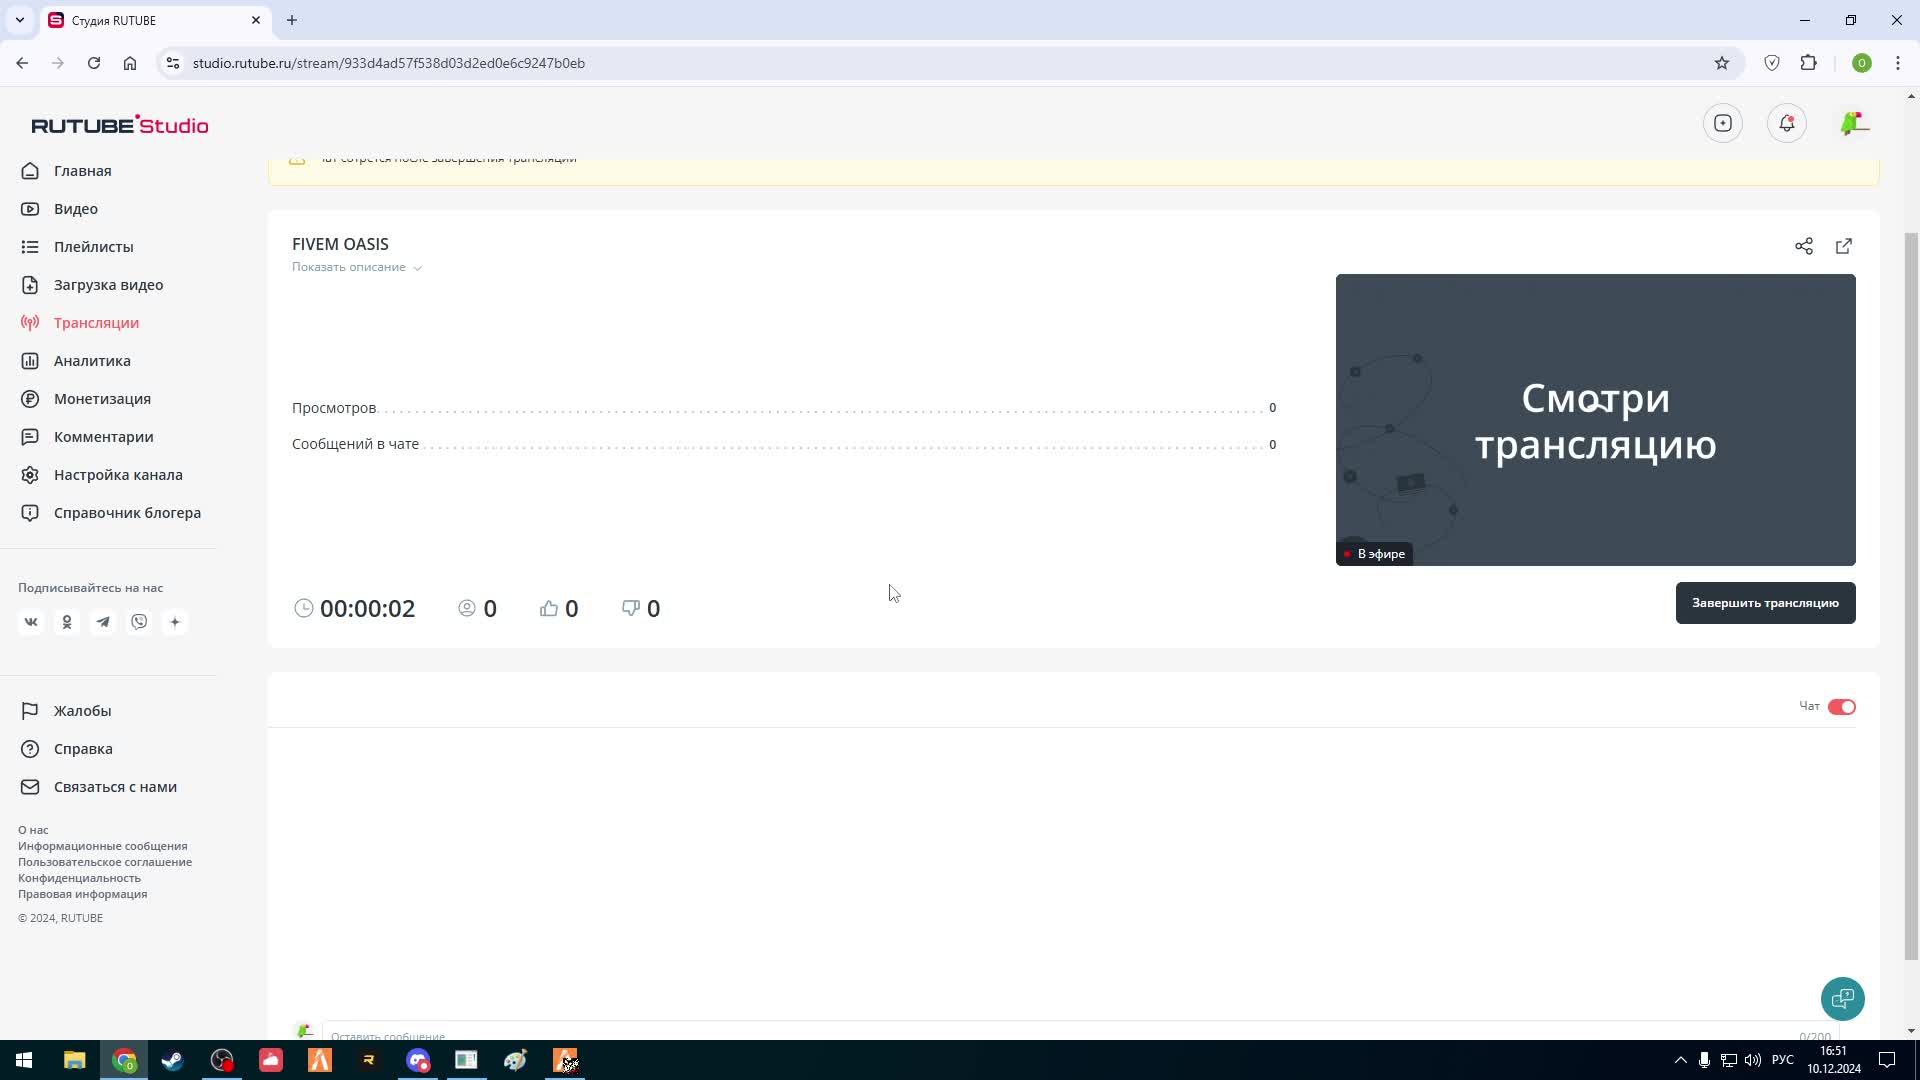Open Пользовательское соглашение link

105,862
